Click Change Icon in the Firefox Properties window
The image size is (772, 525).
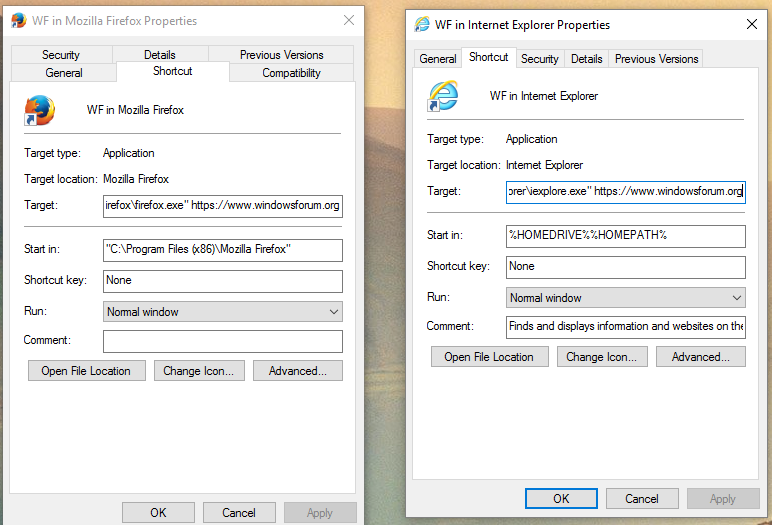click(x=199, y=371)
